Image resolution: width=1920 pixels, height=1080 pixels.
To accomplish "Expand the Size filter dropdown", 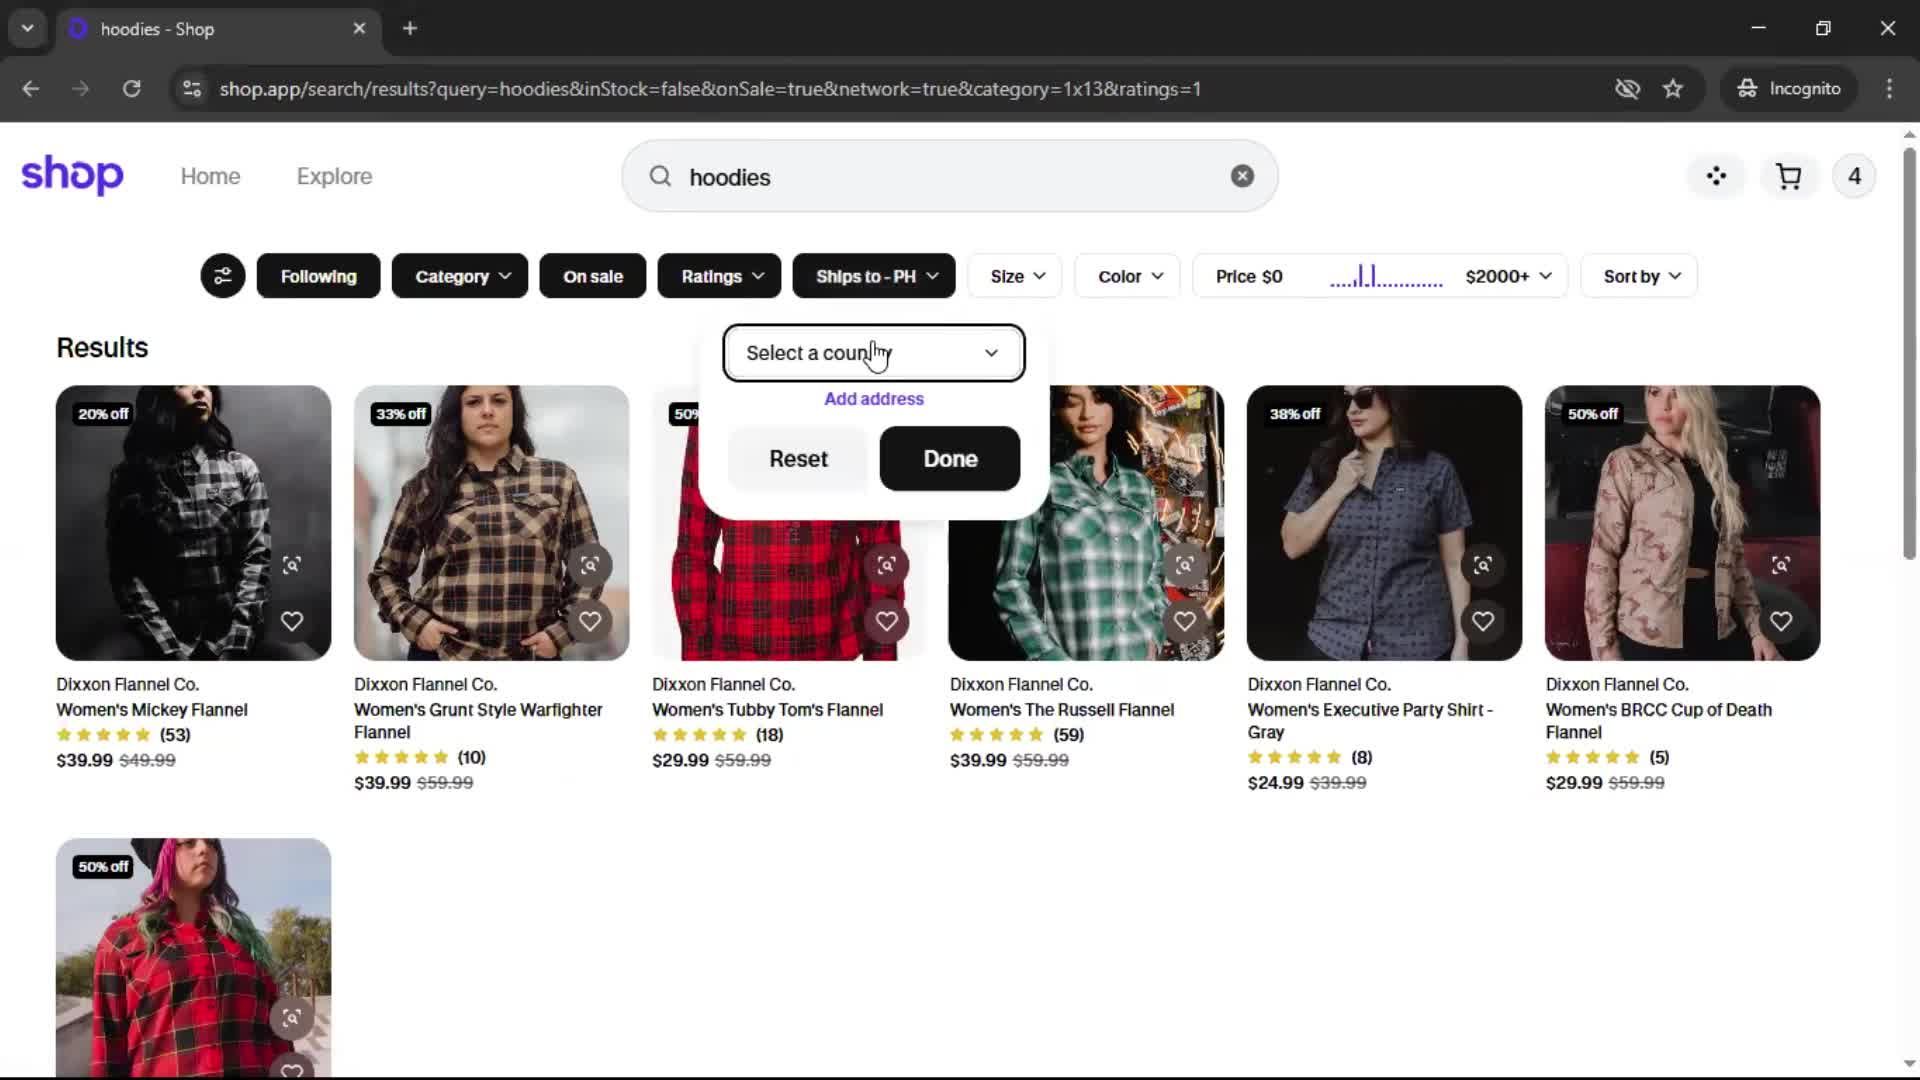I will [1017, 276].
